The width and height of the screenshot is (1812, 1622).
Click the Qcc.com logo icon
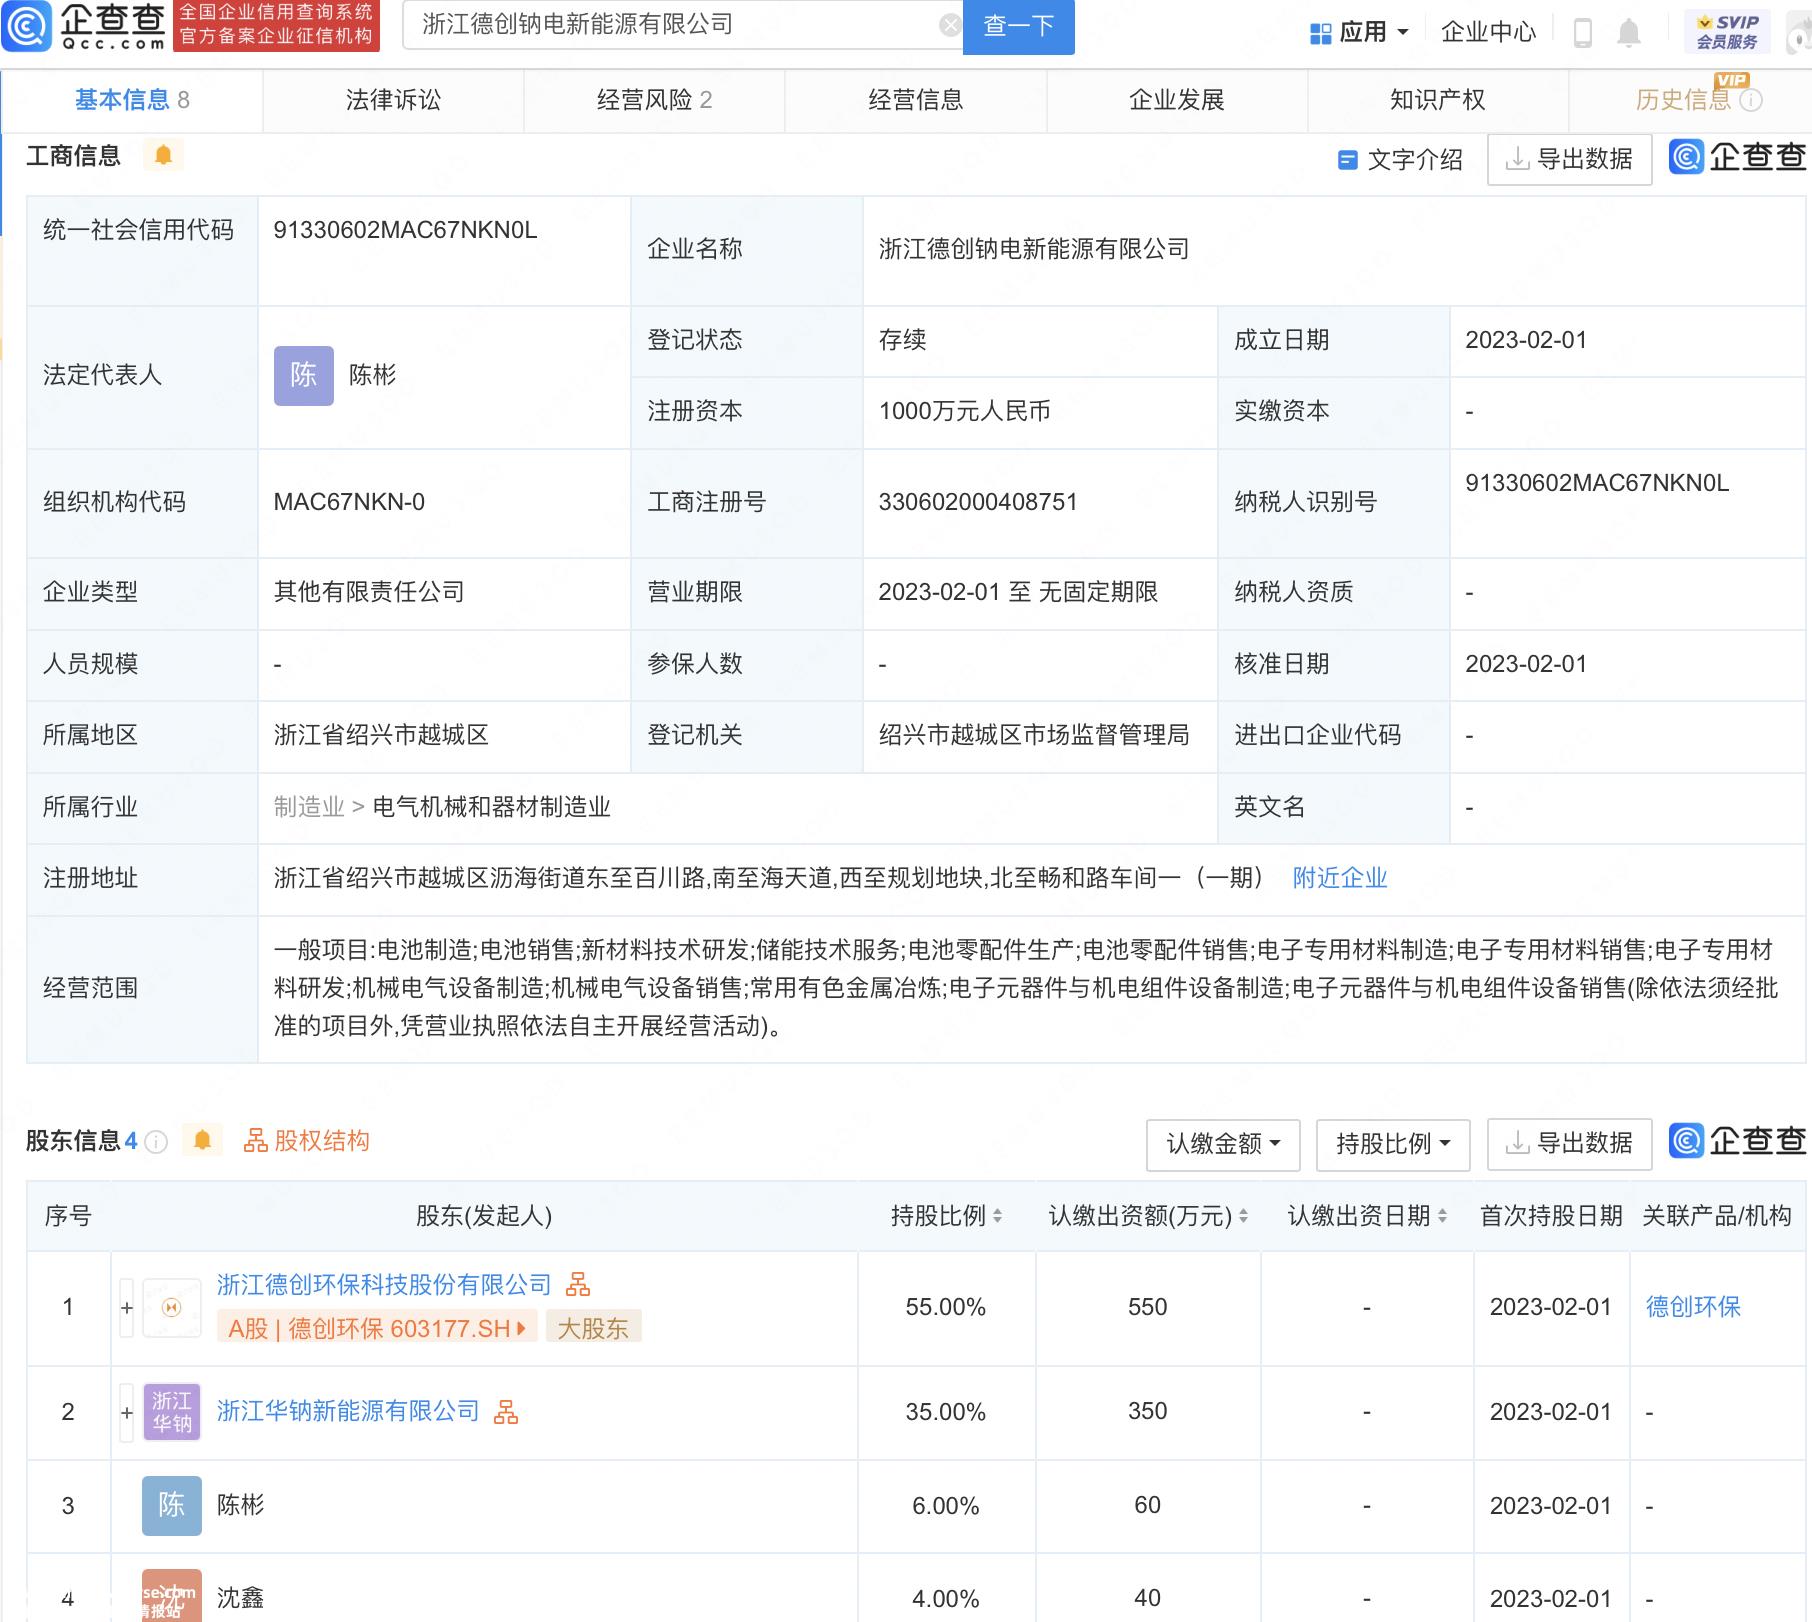pyautogui.click(x=26, y=25)
